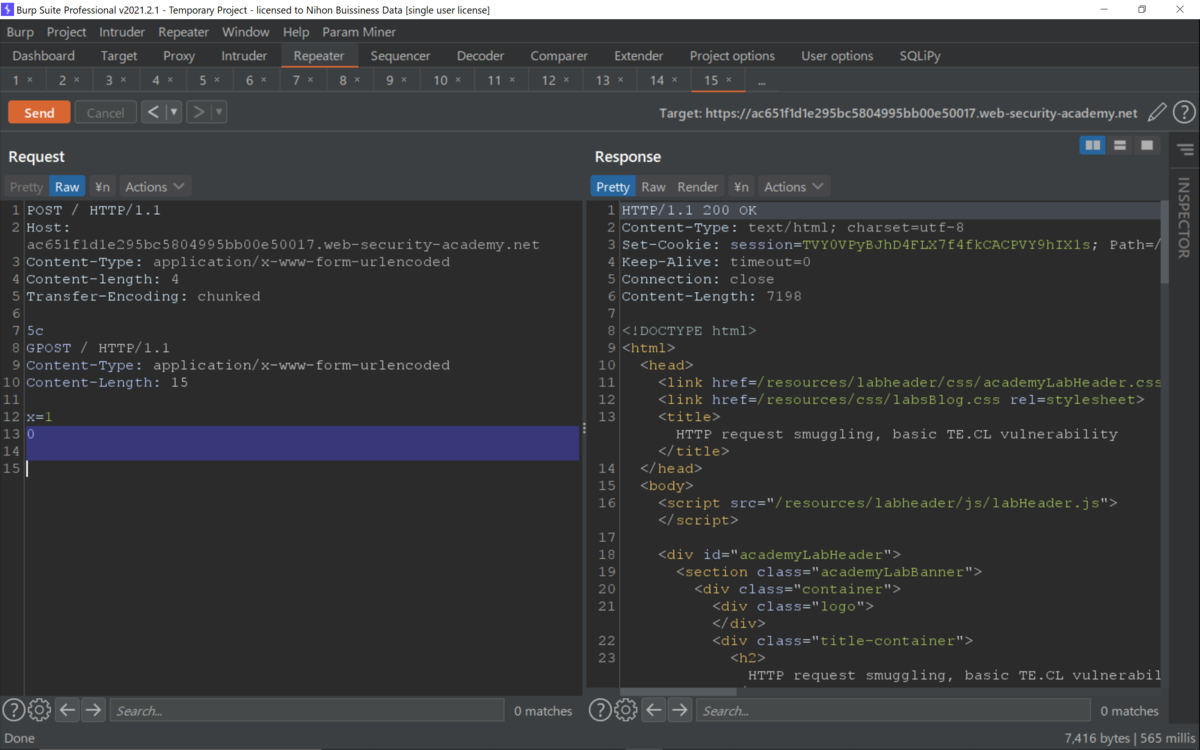
Task: Switch to the Proxy tab
Action: [179, 56]
